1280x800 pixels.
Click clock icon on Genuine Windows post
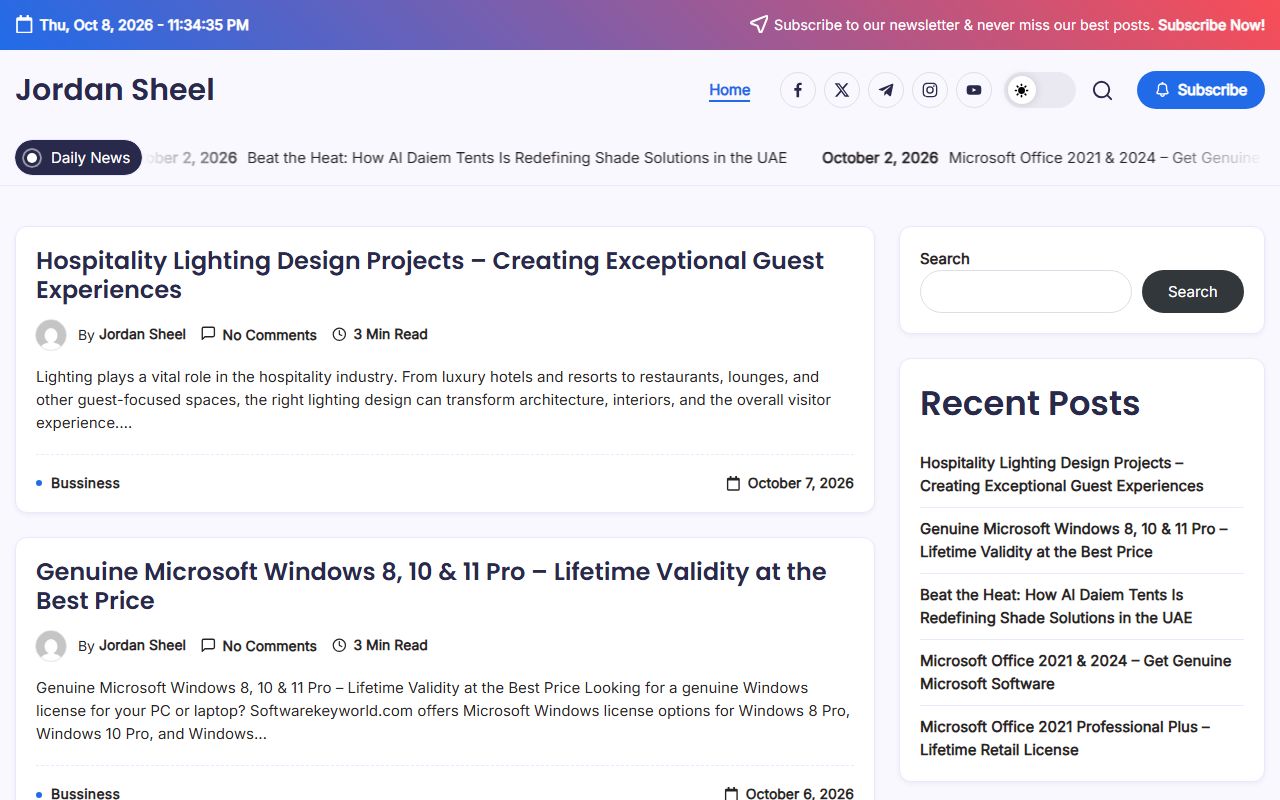click(339, 645)
